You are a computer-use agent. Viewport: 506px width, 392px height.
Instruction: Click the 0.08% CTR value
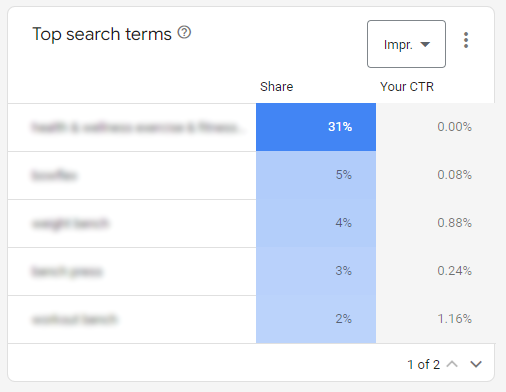454,175
